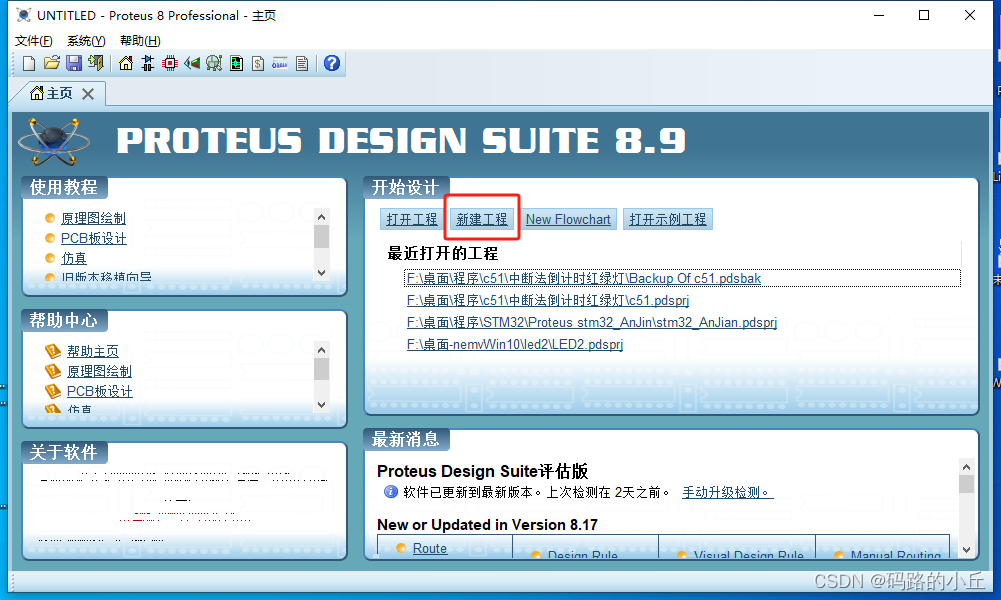
Task: Open PCB Layout chip icon
Action: click(170, 63)
